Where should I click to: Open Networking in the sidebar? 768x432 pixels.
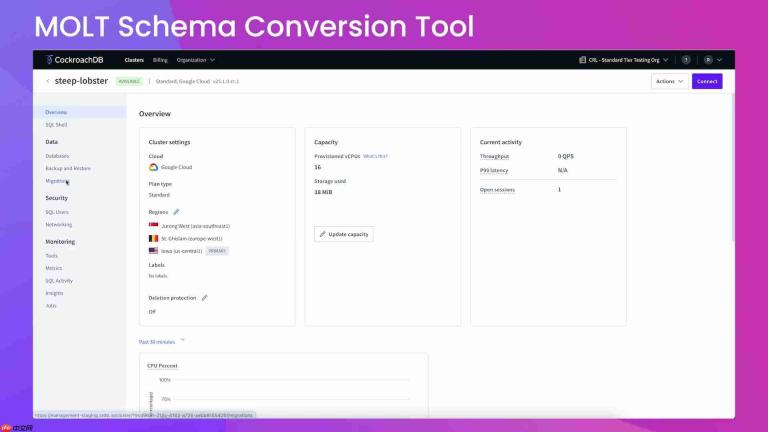[x=59, y=225]
